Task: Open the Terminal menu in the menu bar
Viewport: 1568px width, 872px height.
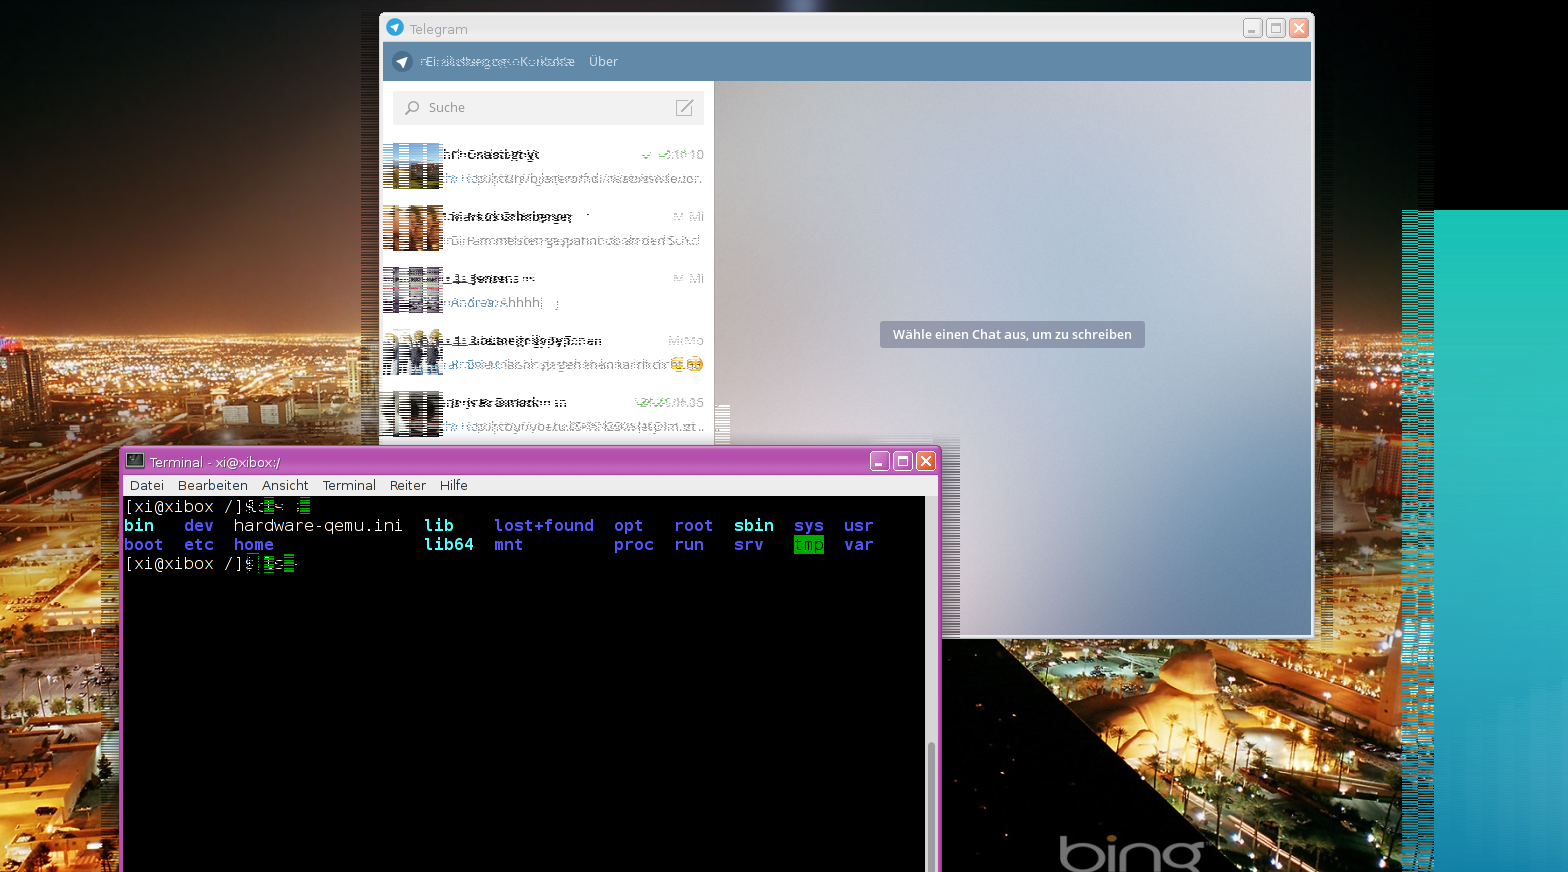Action: pyautogui.click(x=349, y=486)
